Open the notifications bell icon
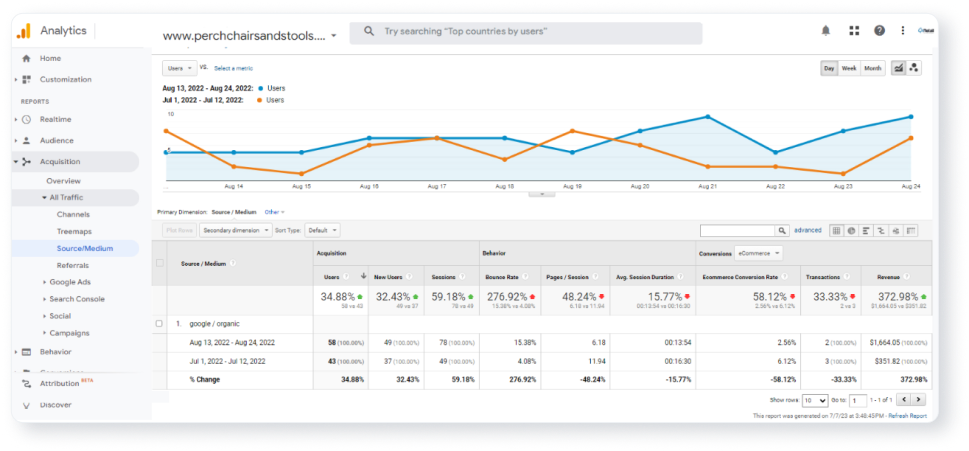Viewport: 969px width, 451px height. click(826, 31)
